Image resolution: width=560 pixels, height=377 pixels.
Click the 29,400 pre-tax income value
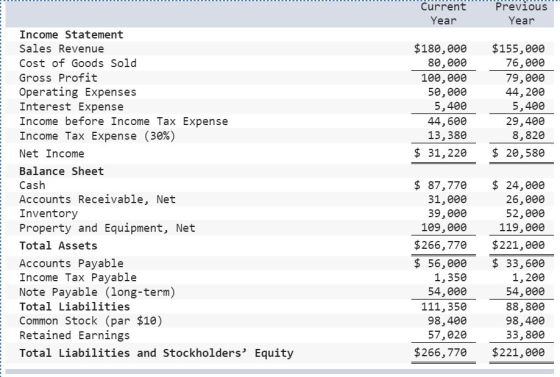tap(525, 121)
